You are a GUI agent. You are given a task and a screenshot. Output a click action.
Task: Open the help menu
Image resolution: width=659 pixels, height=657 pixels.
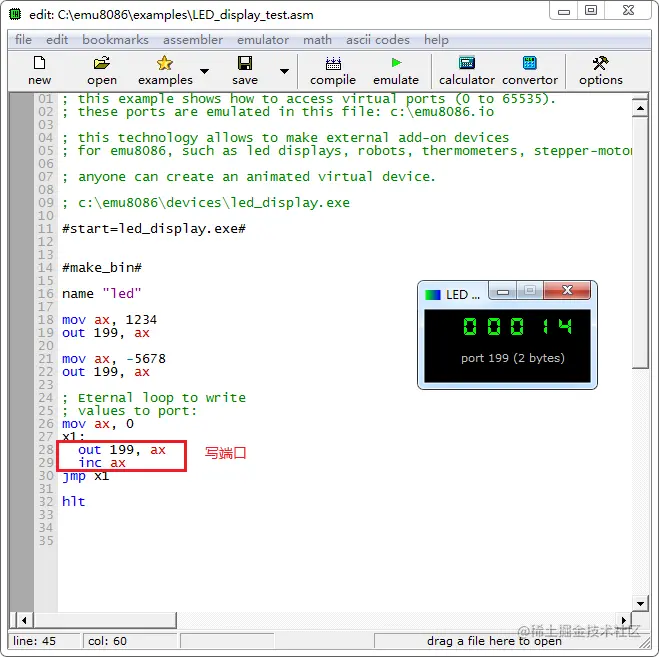coord(436,40)
